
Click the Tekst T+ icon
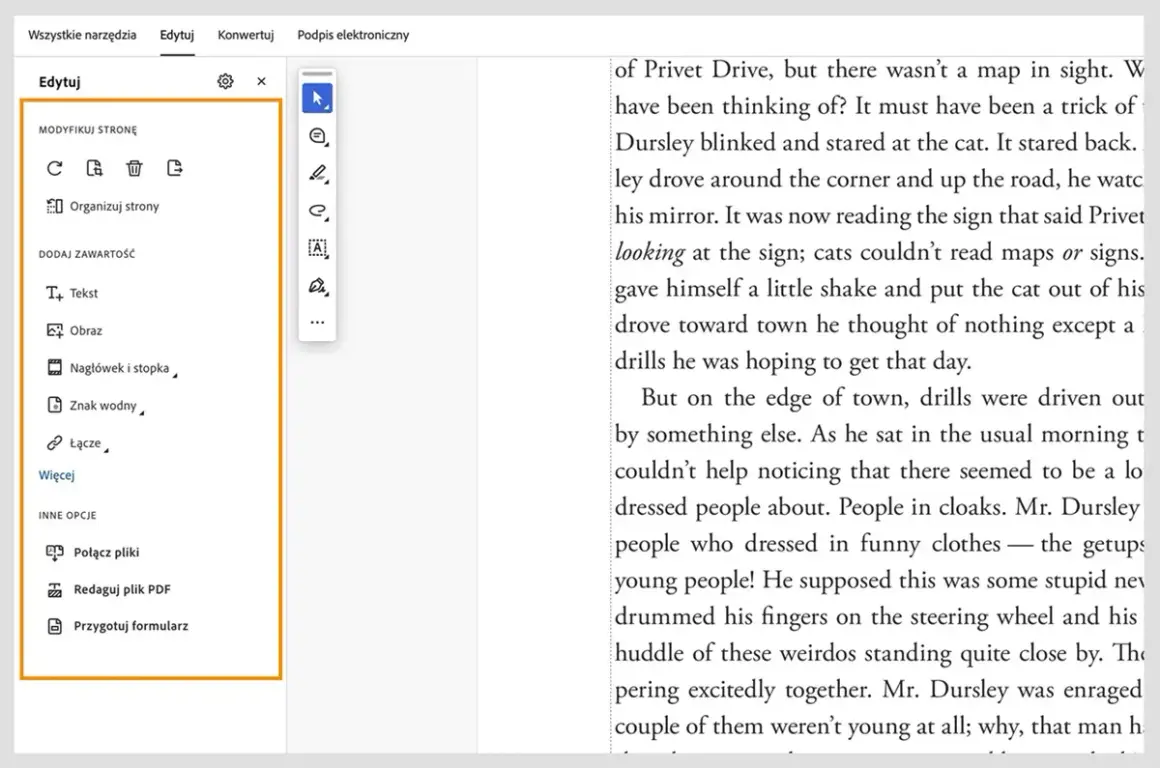pos(55,293)
